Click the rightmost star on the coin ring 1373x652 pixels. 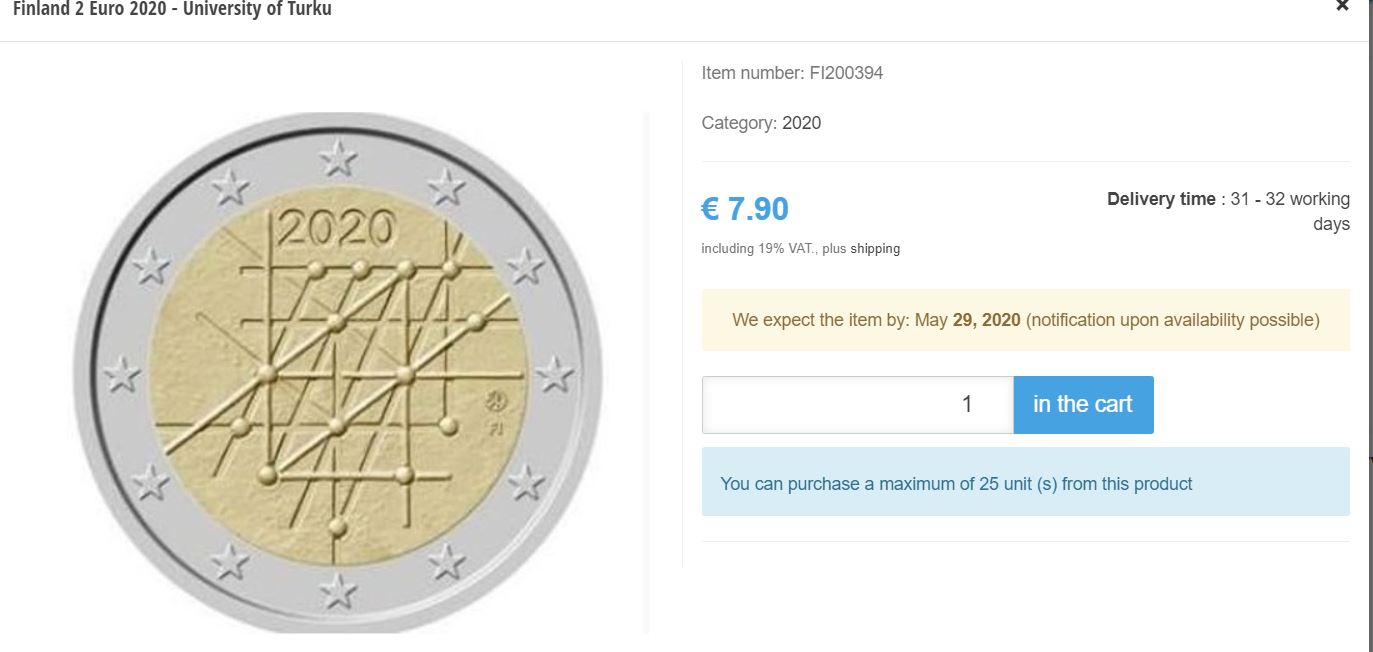point(554,375)
